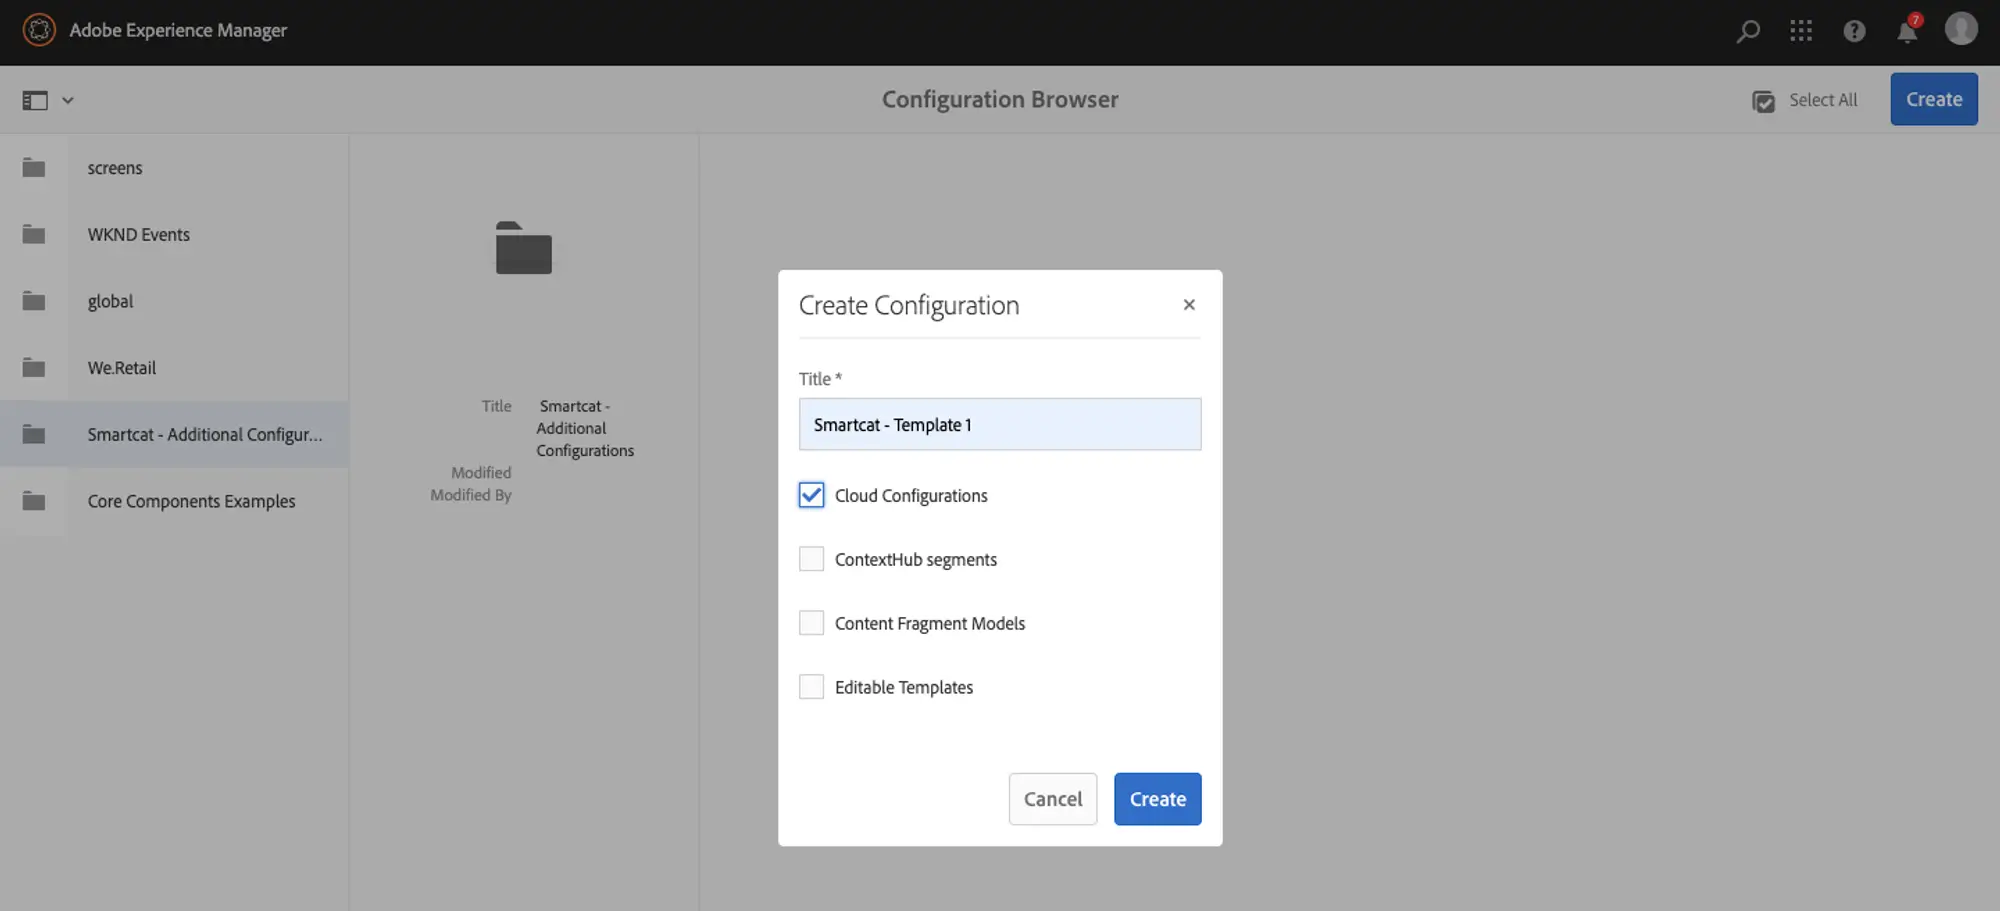2000x911 pixels.
Task: Click the Modified By label
Action: [471, 495]
